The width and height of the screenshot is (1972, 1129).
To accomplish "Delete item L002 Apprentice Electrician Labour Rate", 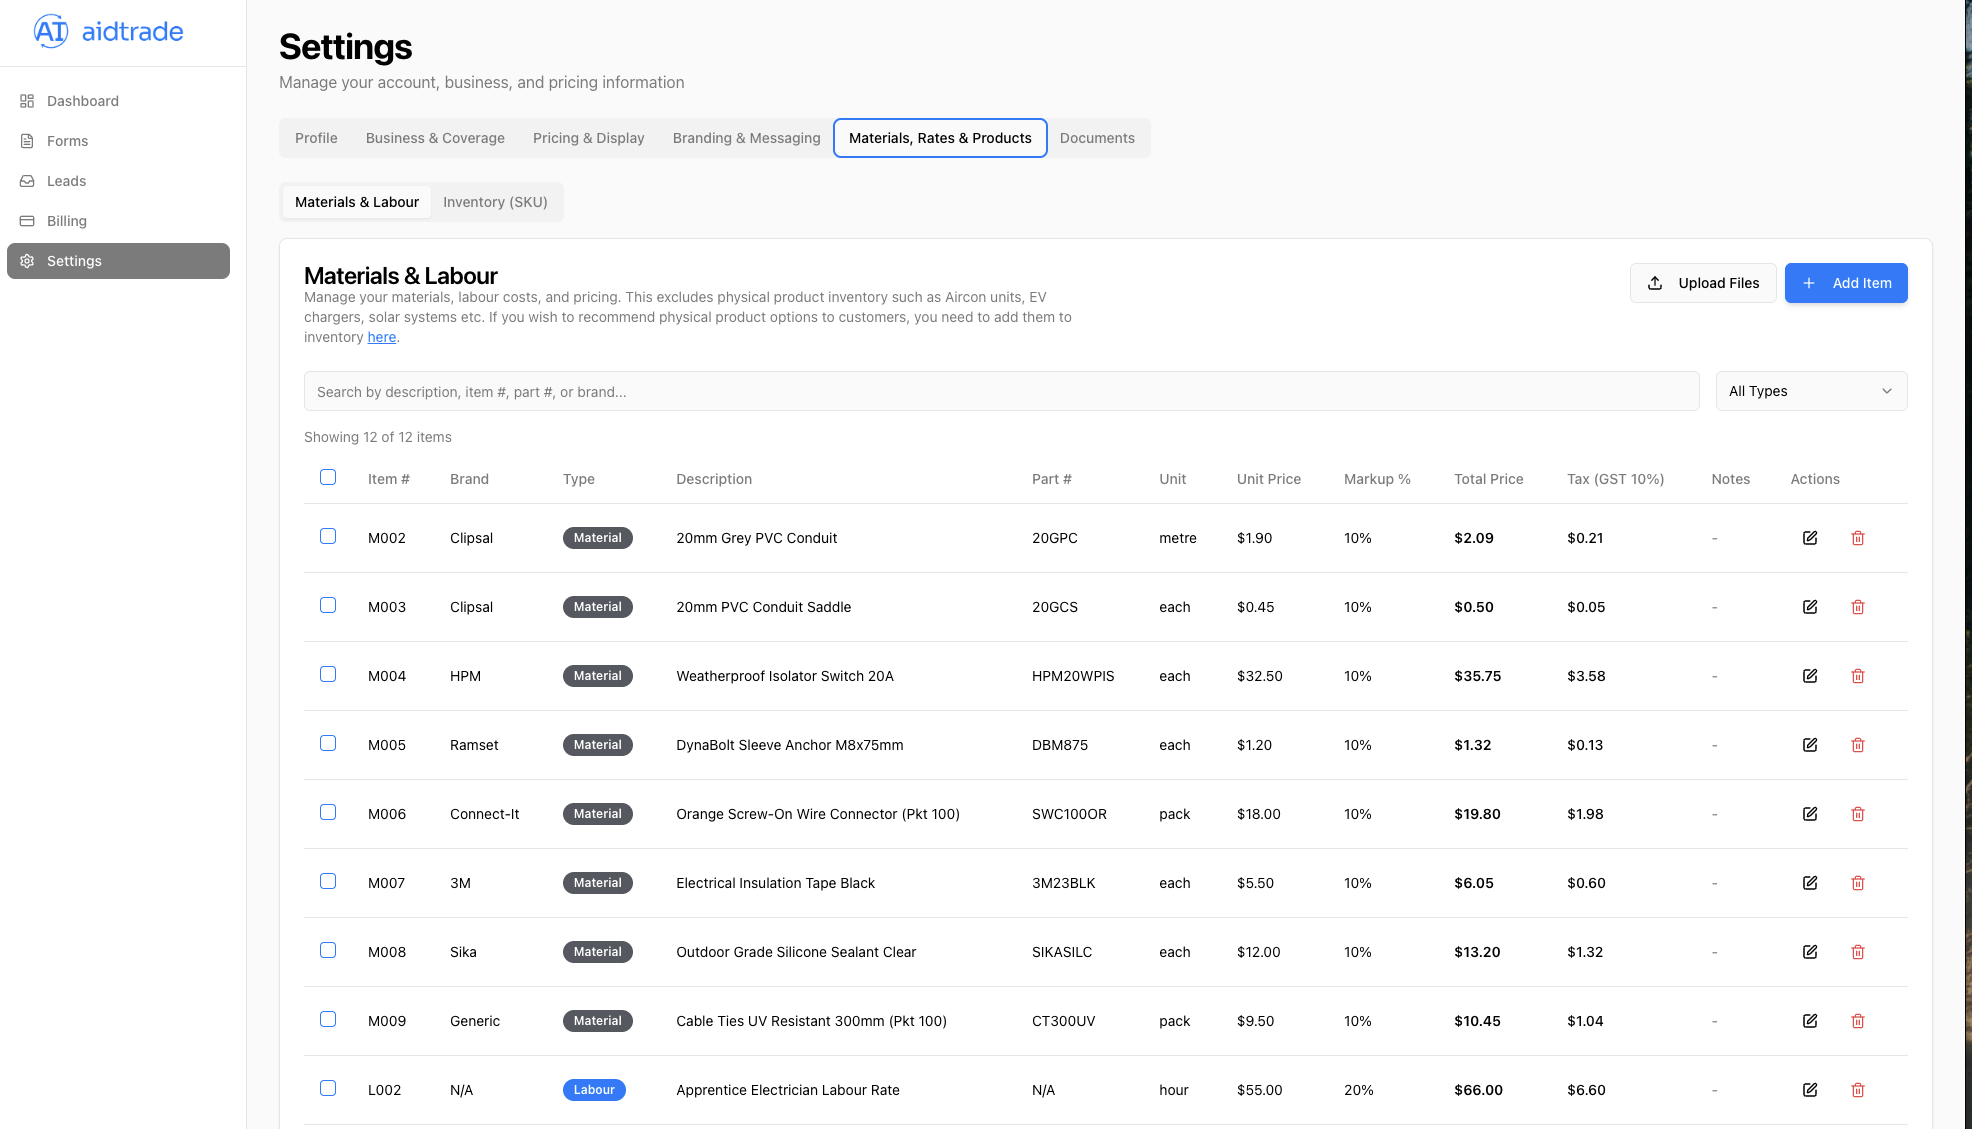I will (1858, 1090).
